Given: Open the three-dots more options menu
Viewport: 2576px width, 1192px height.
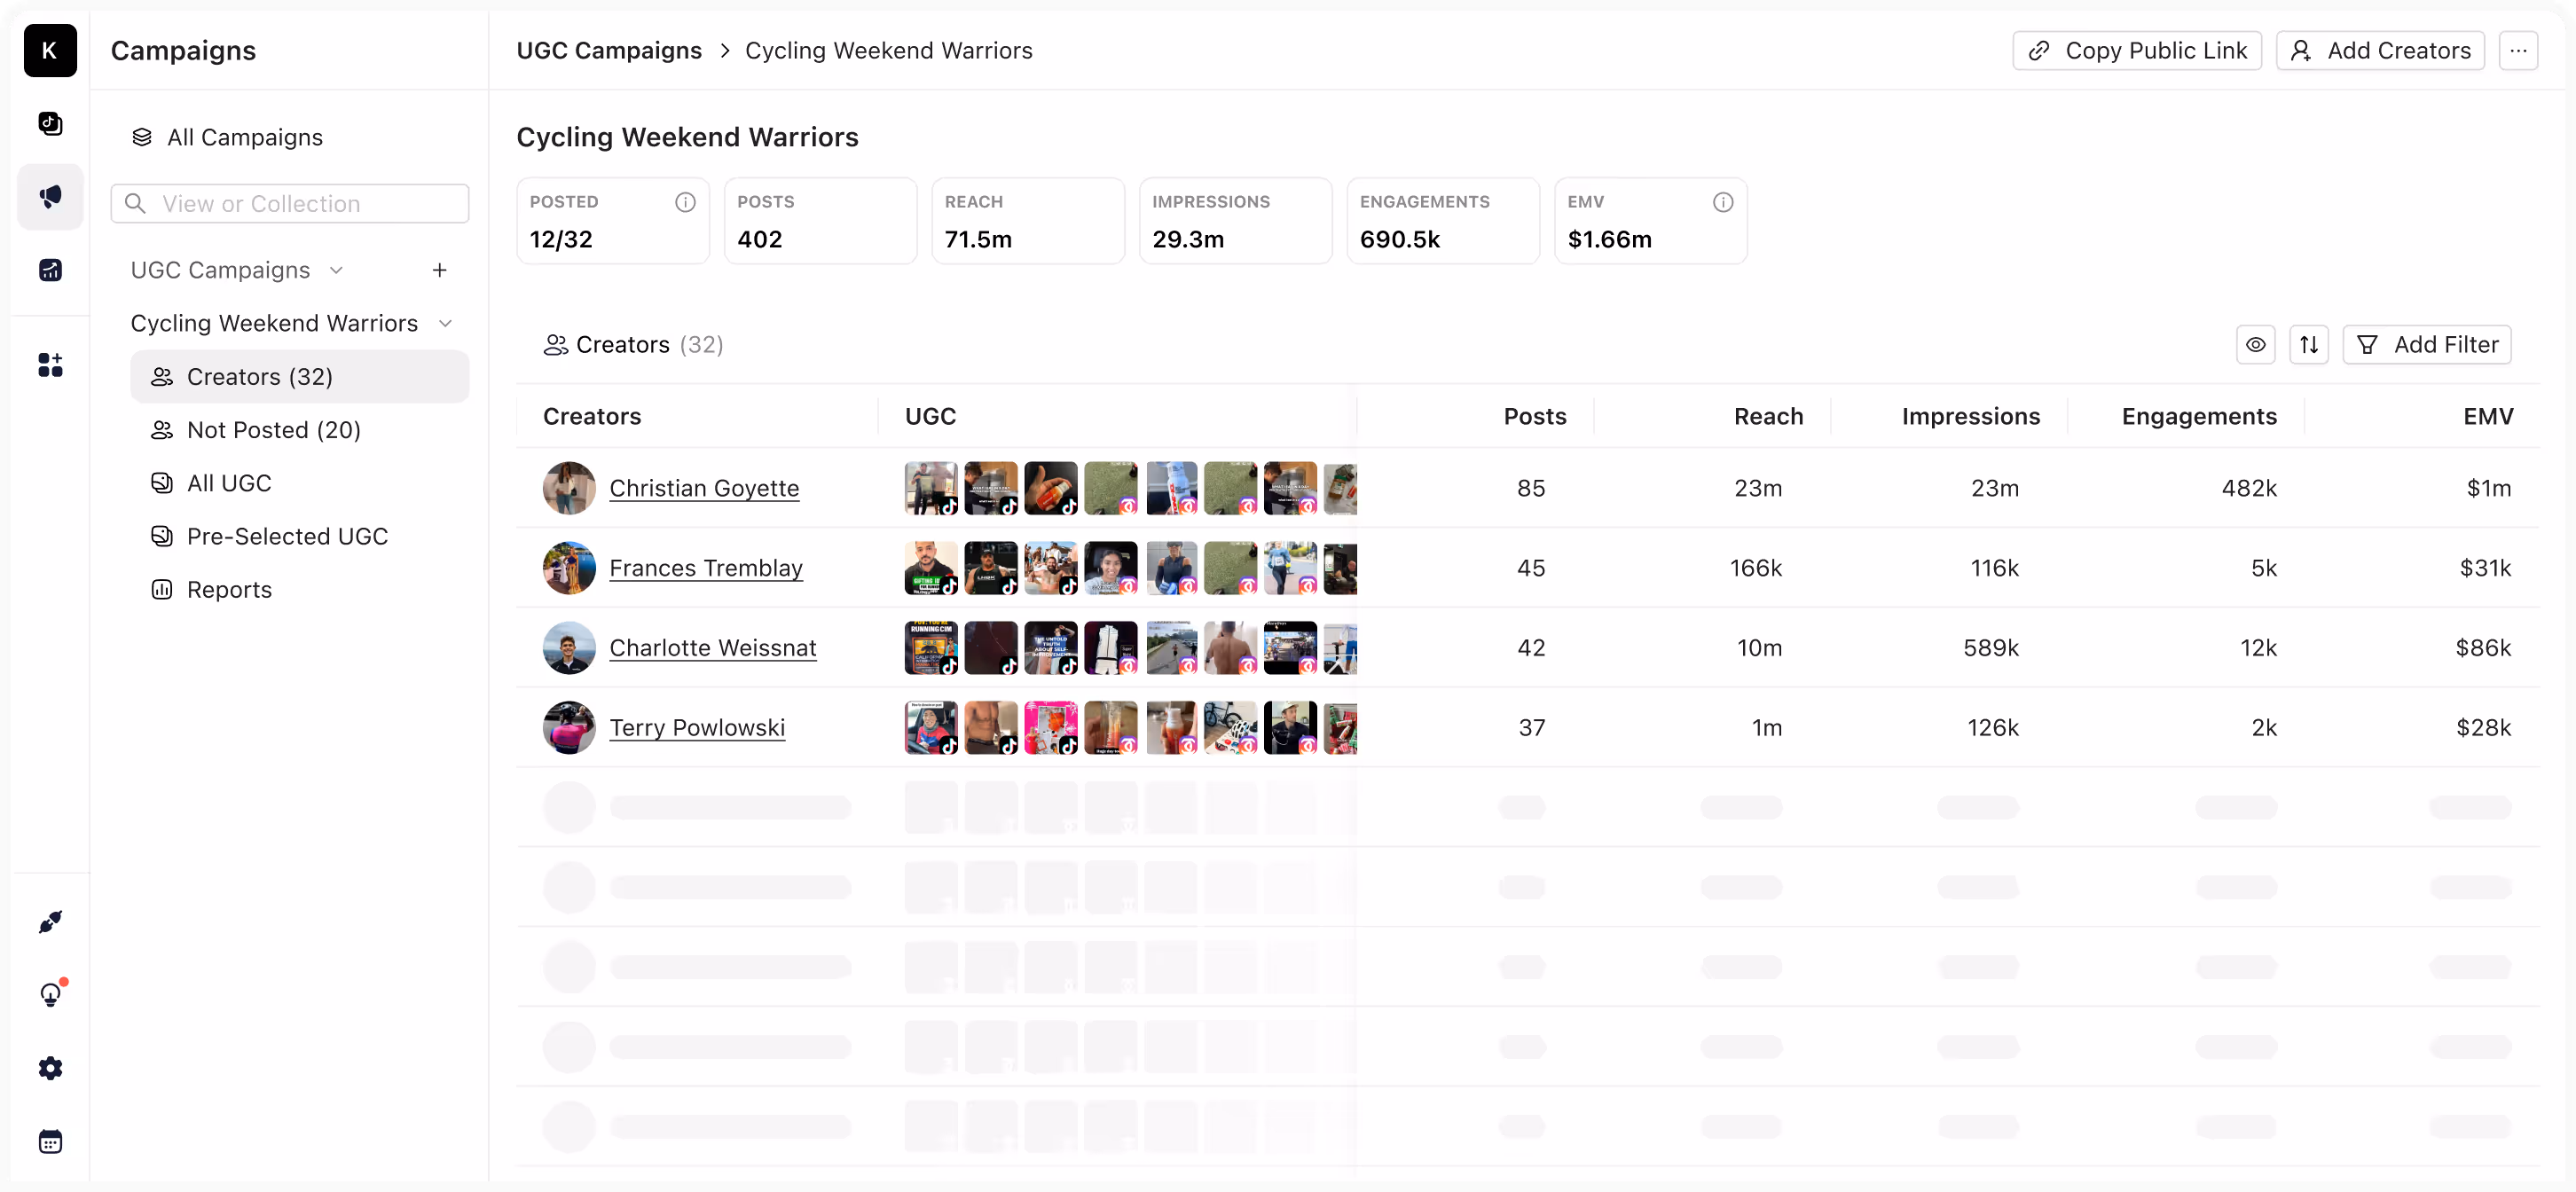Looking at the screenshot, I should pos(2518,51).
